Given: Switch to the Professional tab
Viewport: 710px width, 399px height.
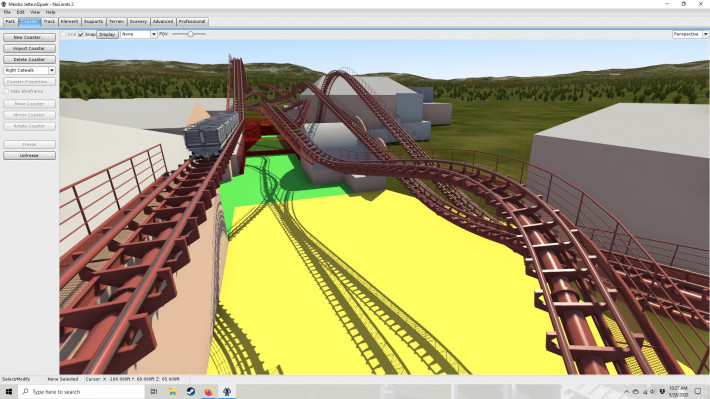Looking at the screenshot, I should coord(192,22).
